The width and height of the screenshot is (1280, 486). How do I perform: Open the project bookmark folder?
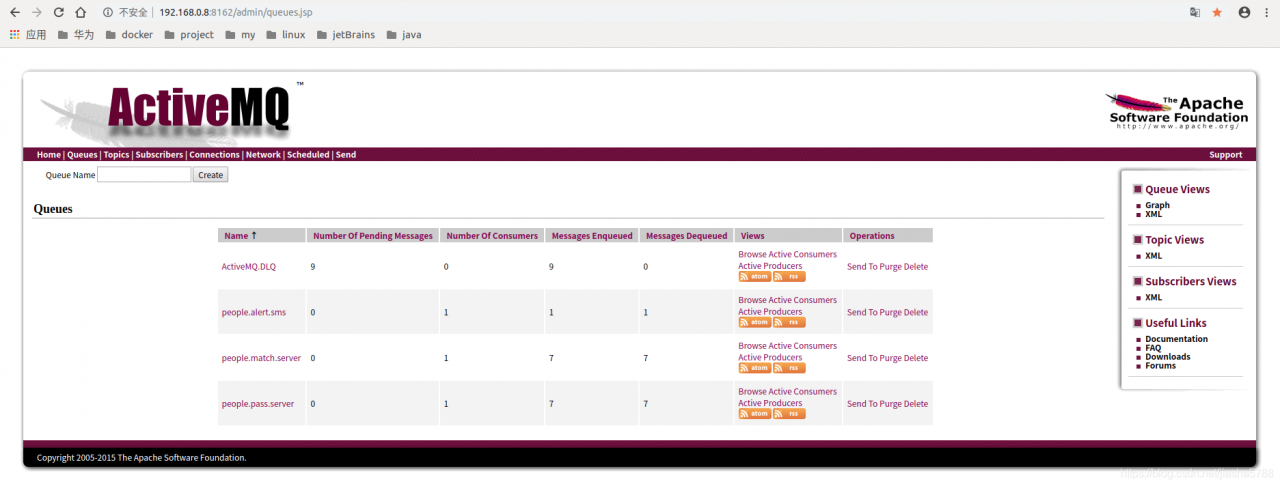point(188,34)
